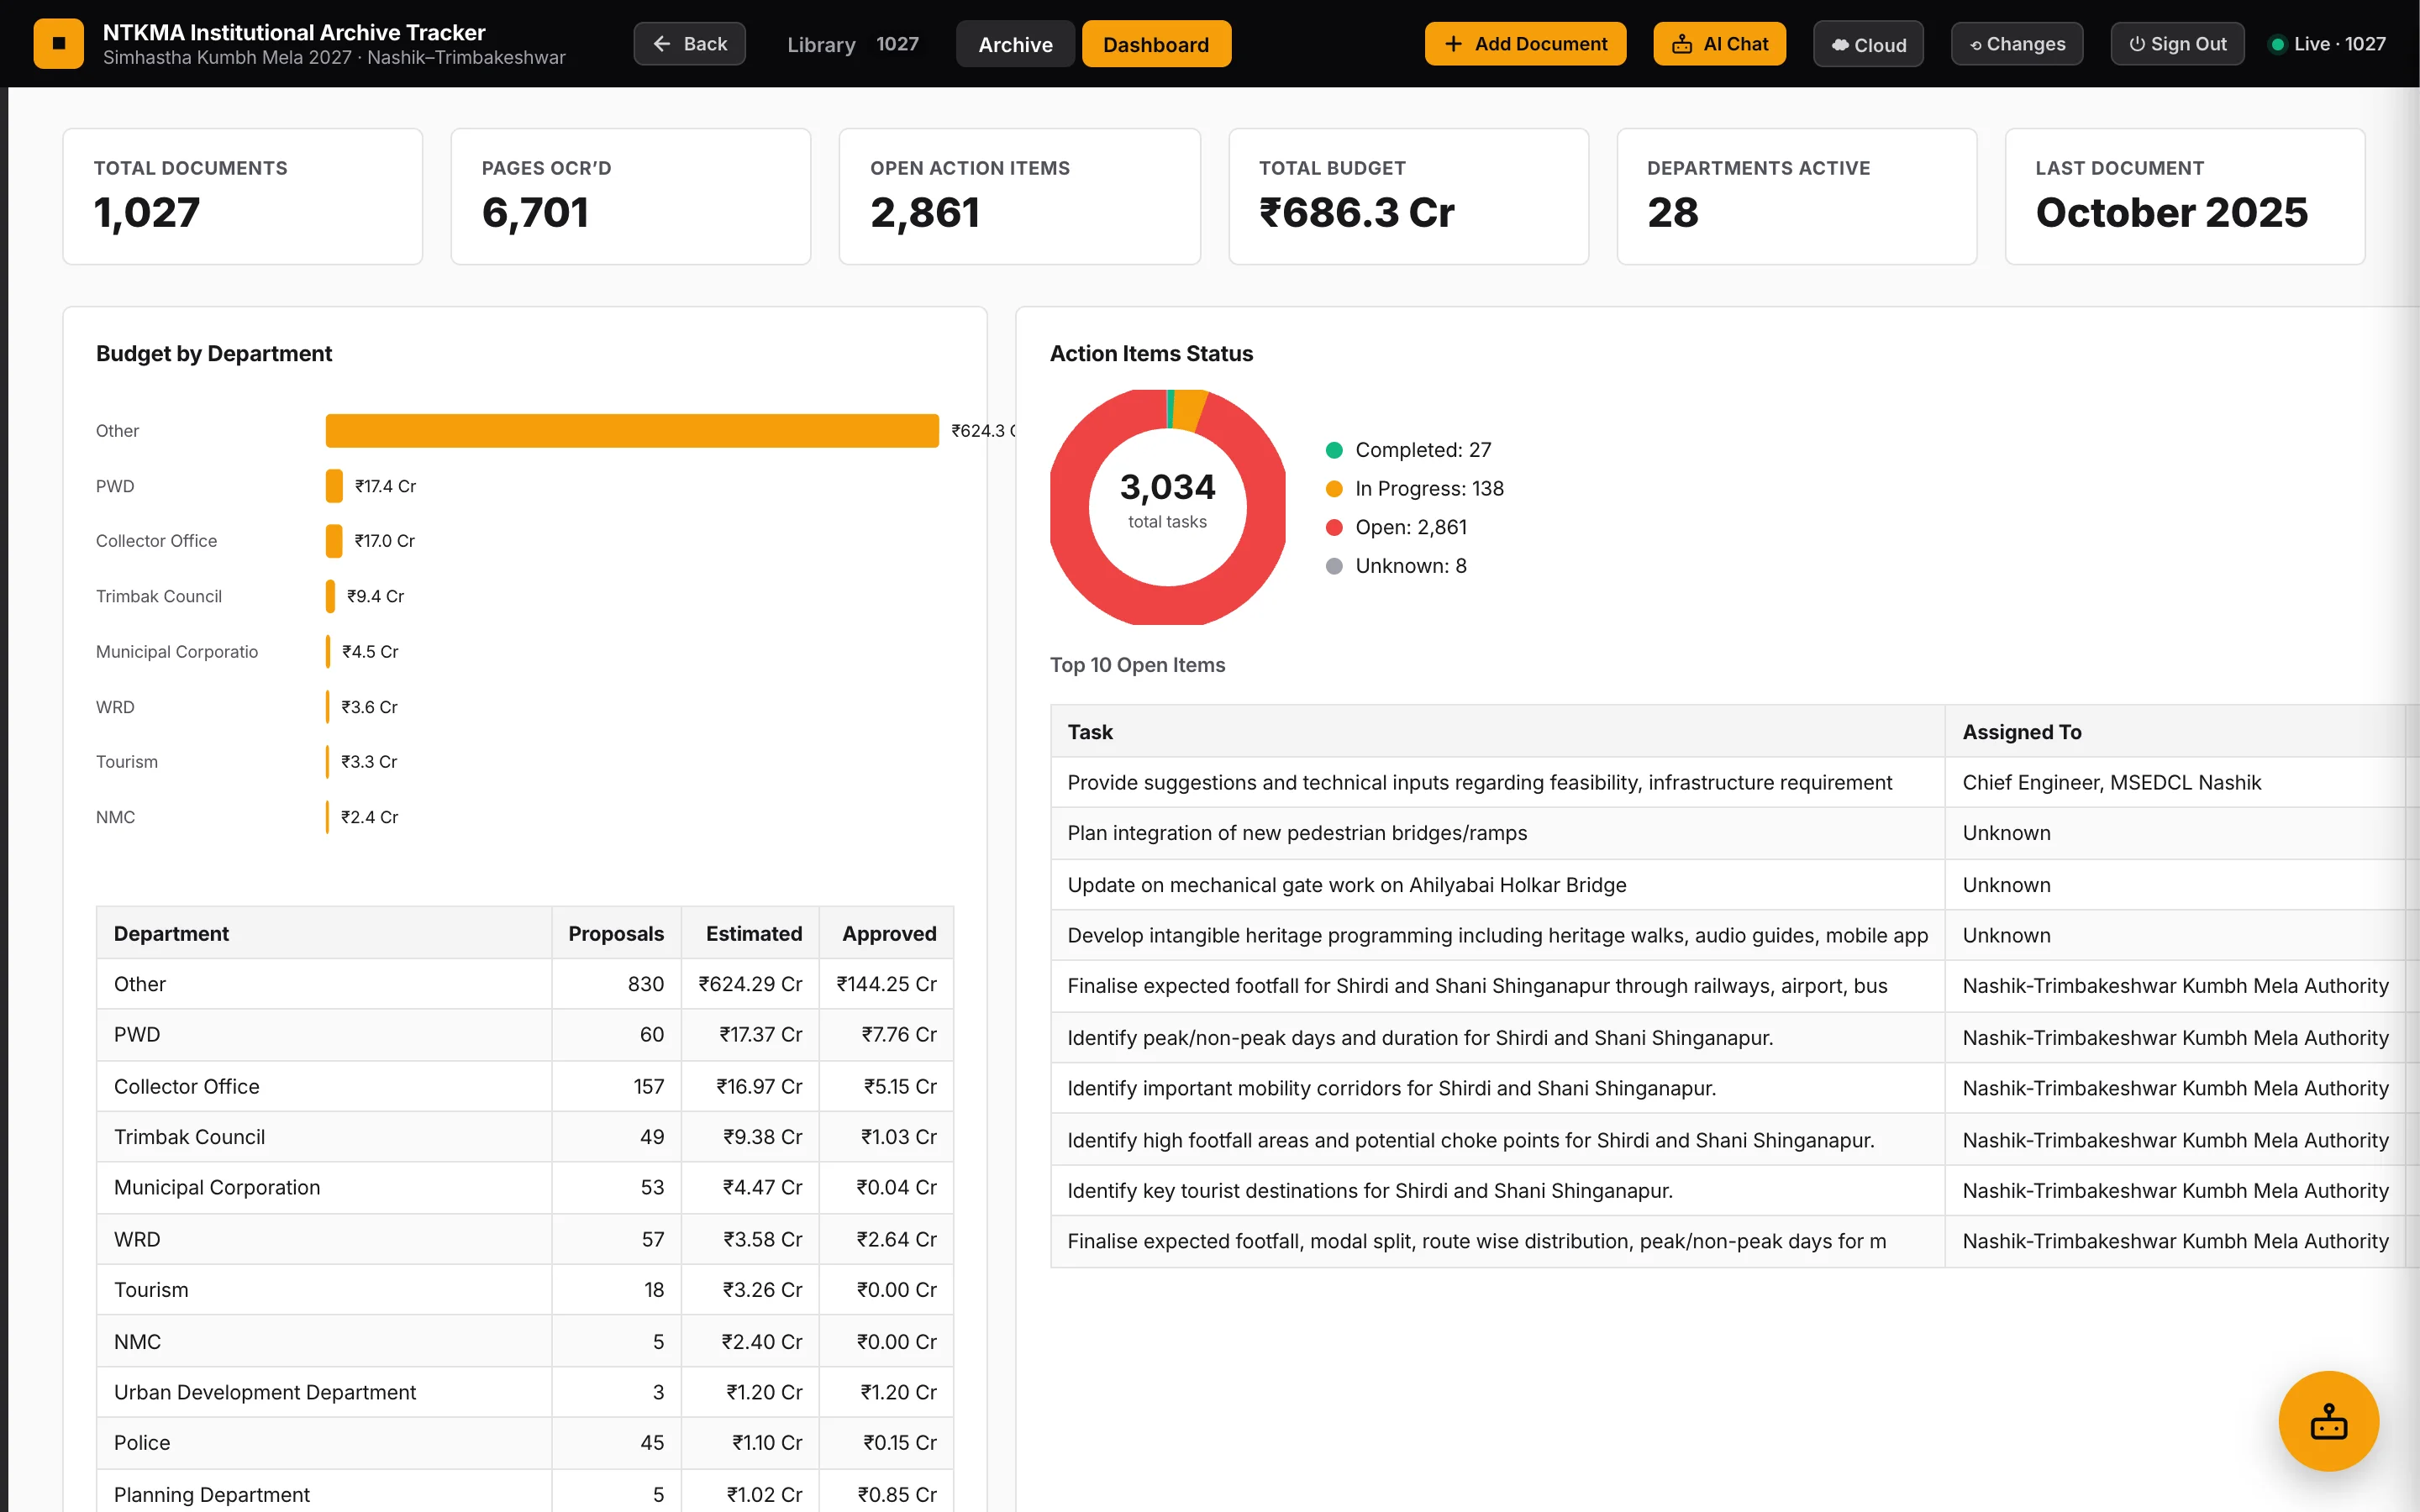Image resolution: width=2420 pixels, height=1512 pixels.
Task: Click Chief Engineer, MSEDCL Nashik cell
Action: [x=2174, y=782]
